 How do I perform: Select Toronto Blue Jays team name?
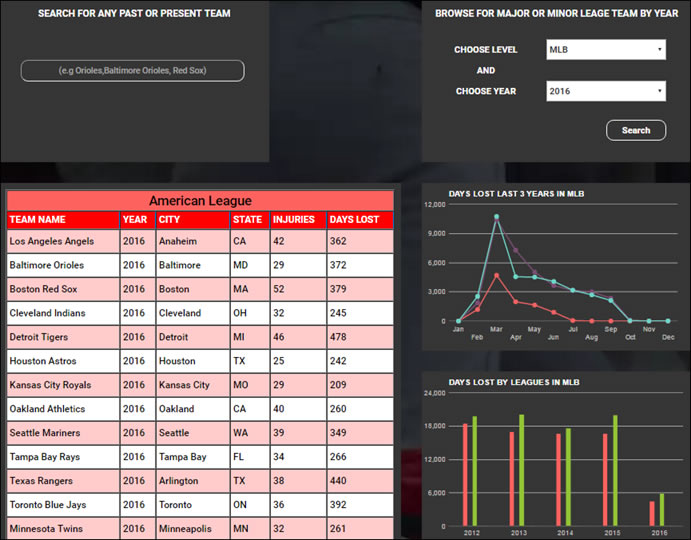48,505
